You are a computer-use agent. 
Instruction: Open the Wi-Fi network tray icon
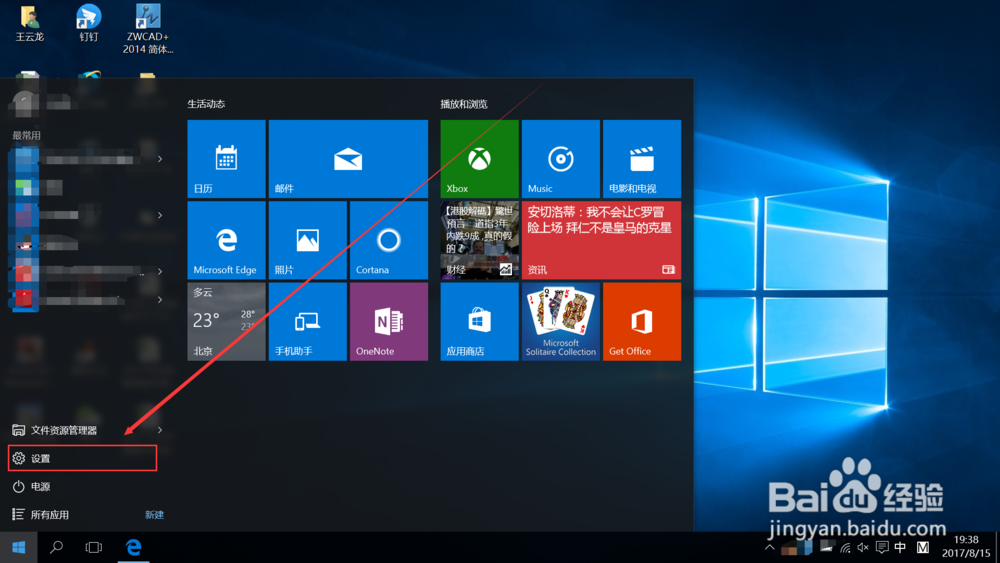coord(845,547)
